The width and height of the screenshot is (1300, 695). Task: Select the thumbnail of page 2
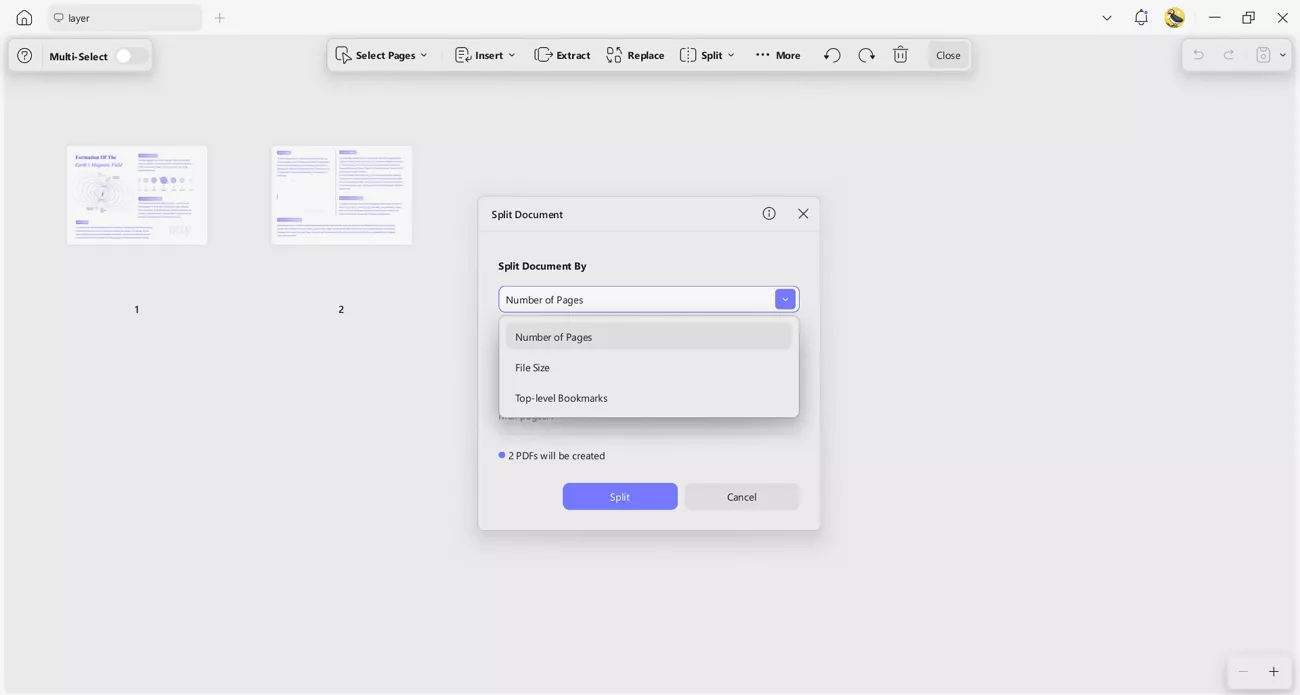click(341, 194)
